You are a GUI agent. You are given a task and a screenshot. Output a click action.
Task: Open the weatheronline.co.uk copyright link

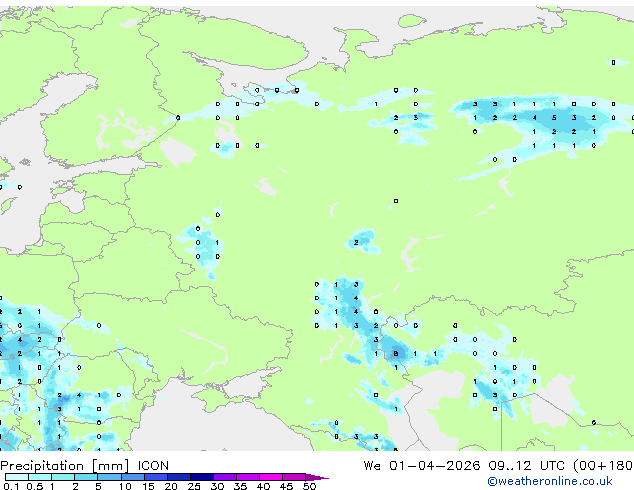550,481
